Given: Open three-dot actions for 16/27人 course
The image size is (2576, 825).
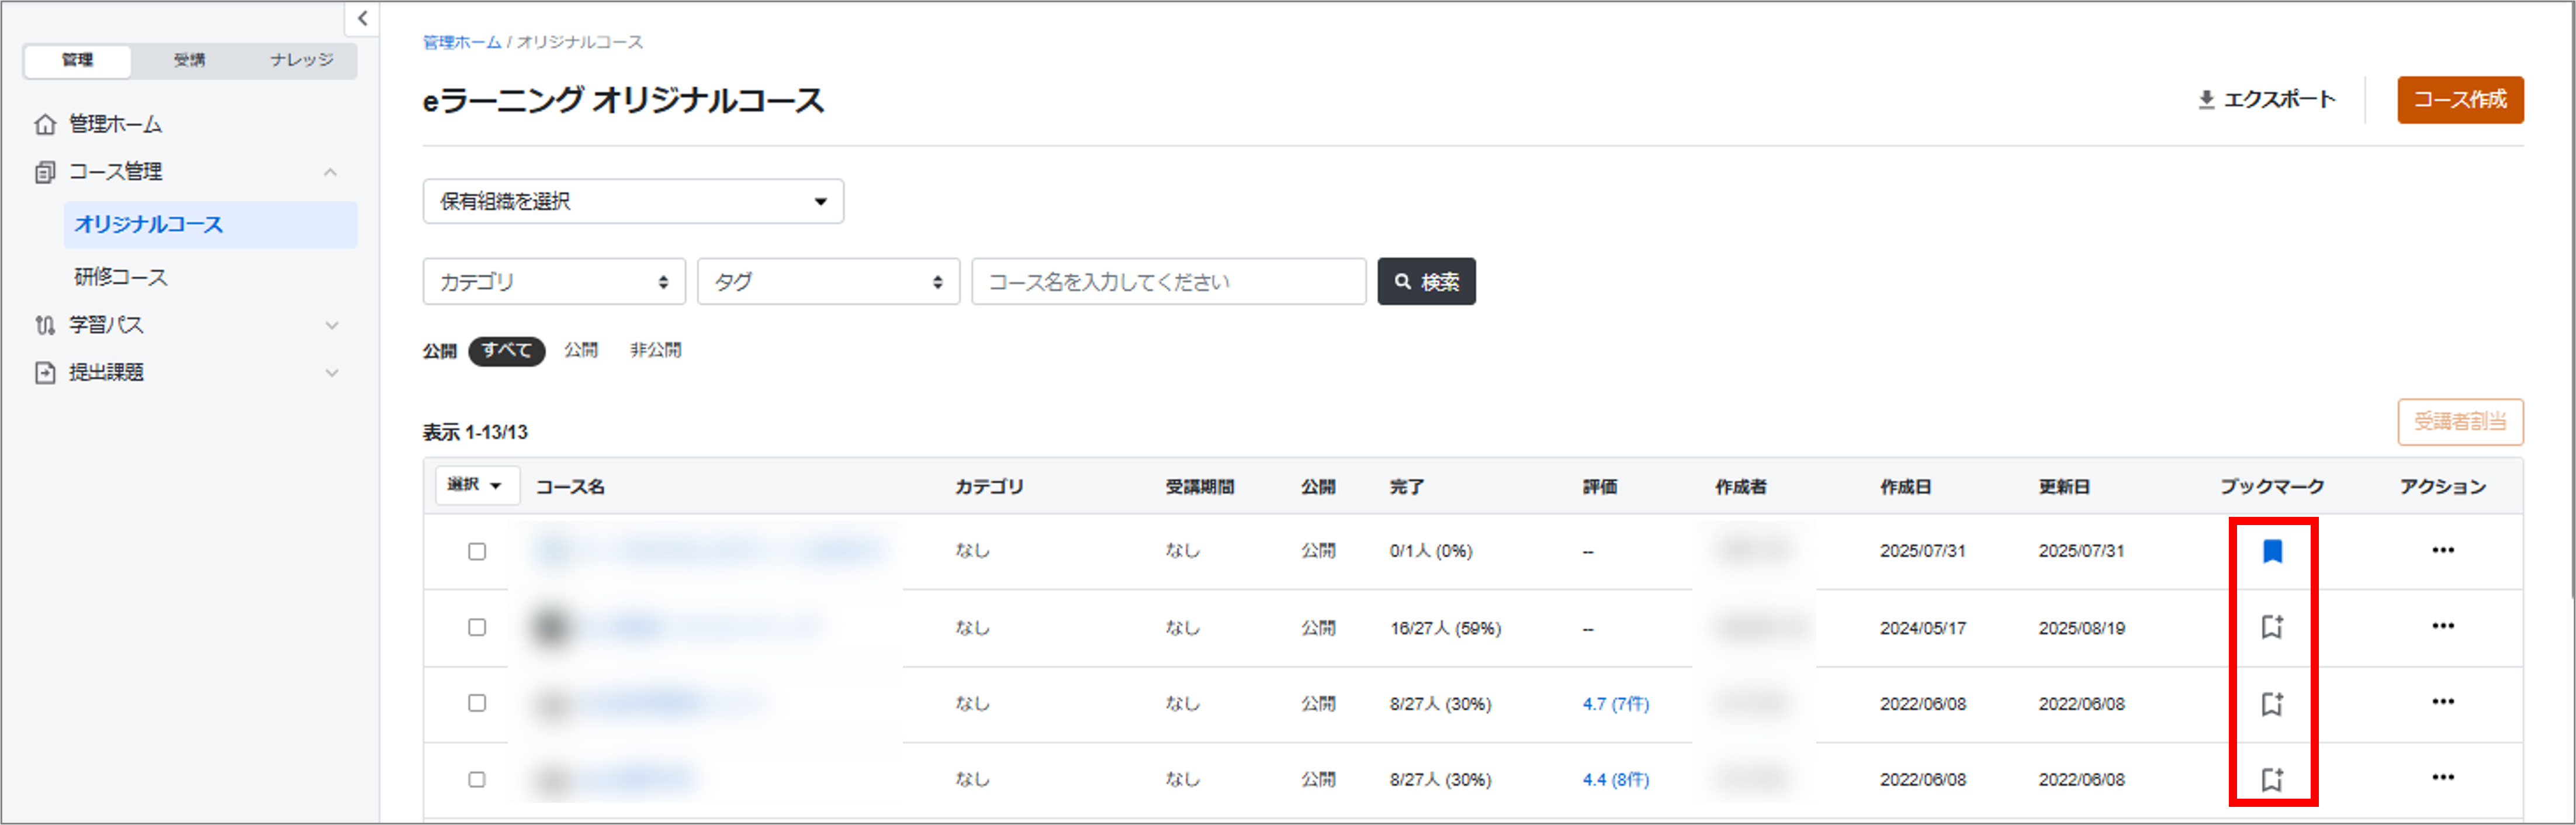Looking at the screenshot, I should coord(2442,626).
